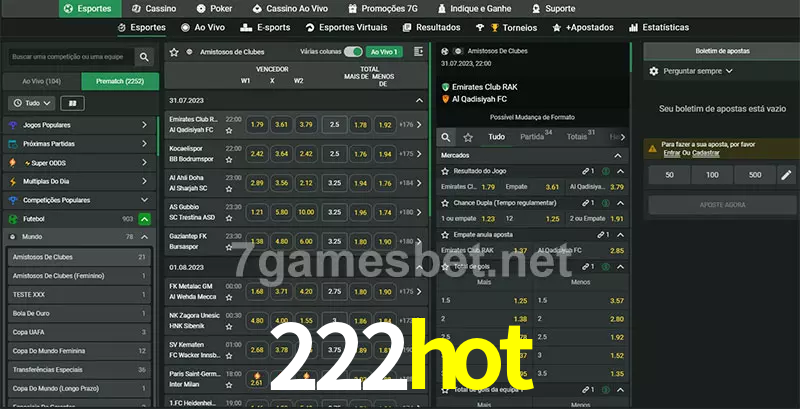Toggle the Várias colunas switch
The image size is (800, 409).
[x=352, y=51]
